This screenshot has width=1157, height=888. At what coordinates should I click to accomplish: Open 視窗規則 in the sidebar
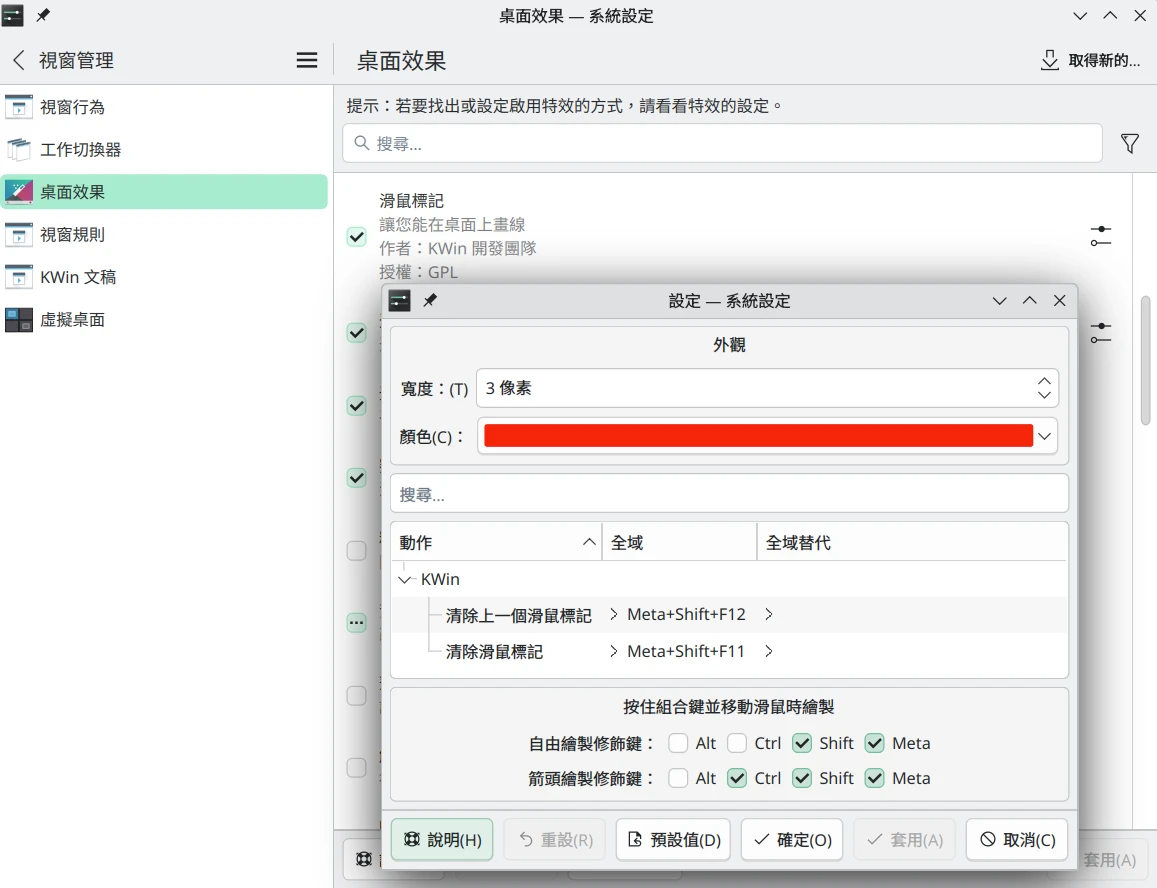(x=72, y=235)
